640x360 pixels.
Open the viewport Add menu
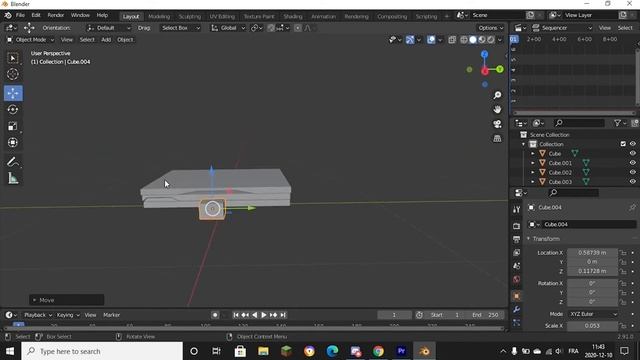[106, 40]
